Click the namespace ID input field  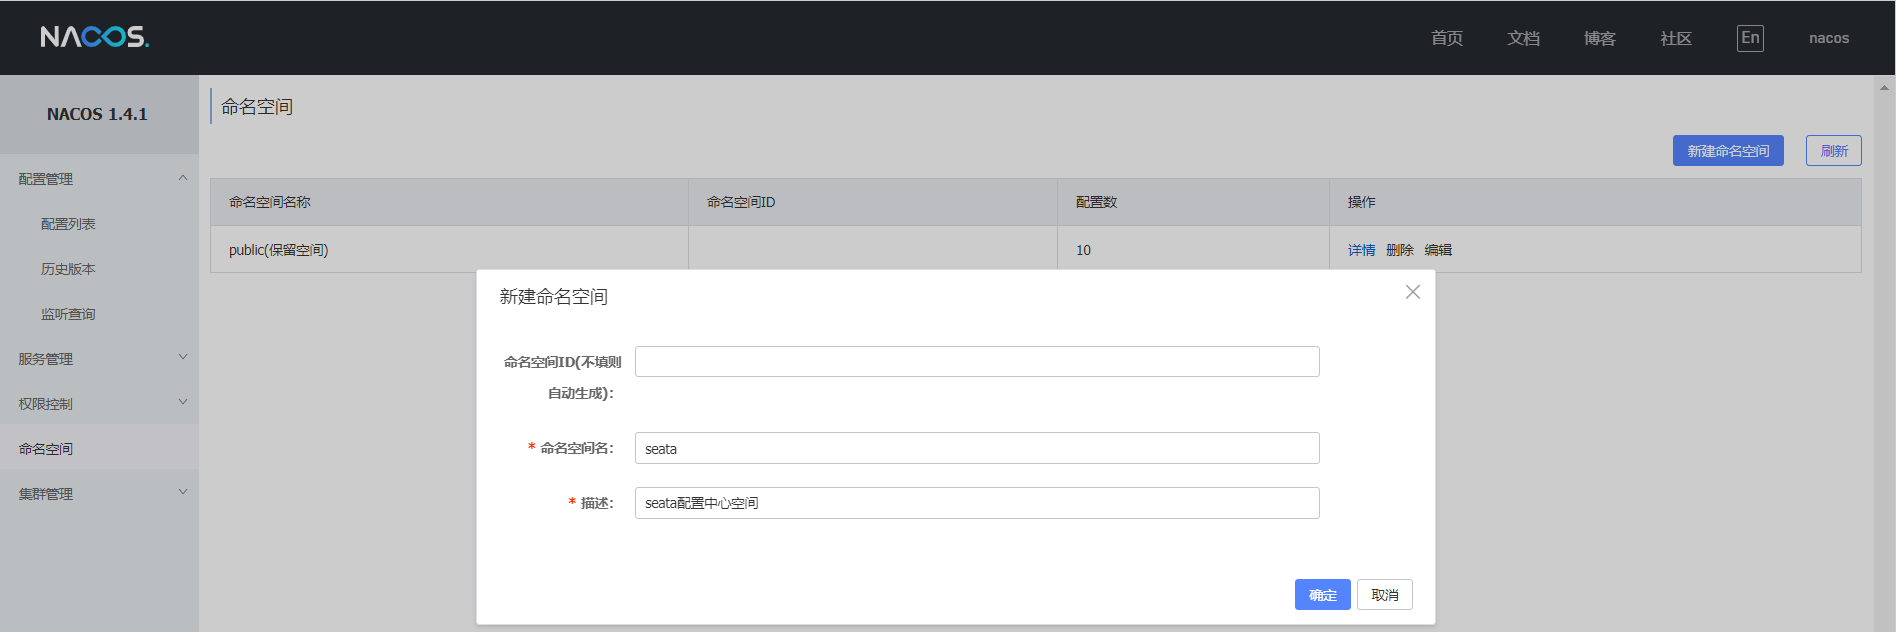coord(976,362)
